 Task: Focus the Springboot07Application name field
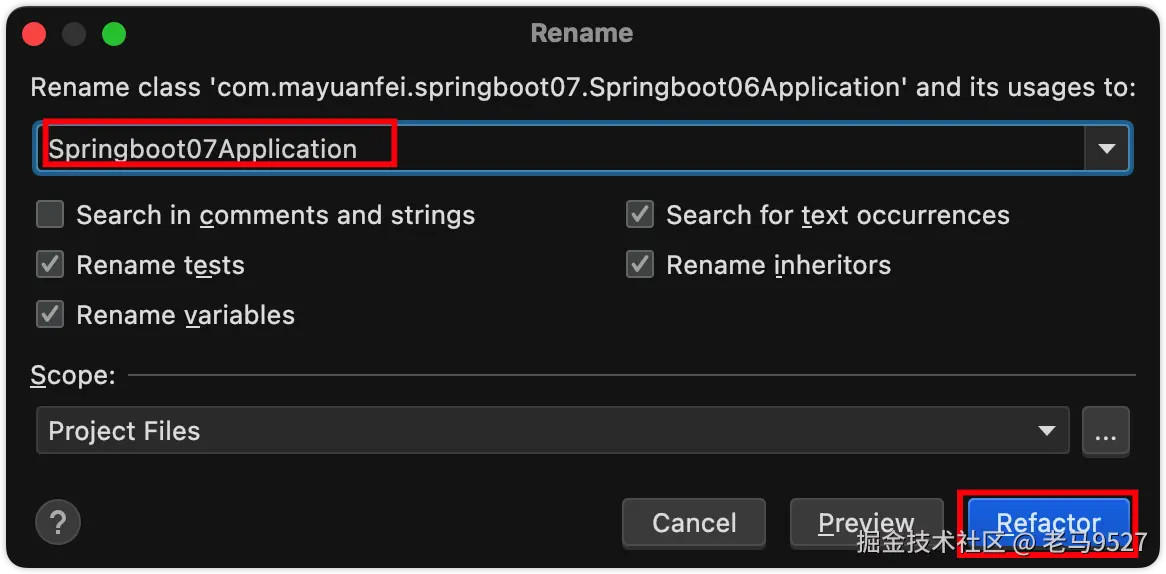point(560,149)
